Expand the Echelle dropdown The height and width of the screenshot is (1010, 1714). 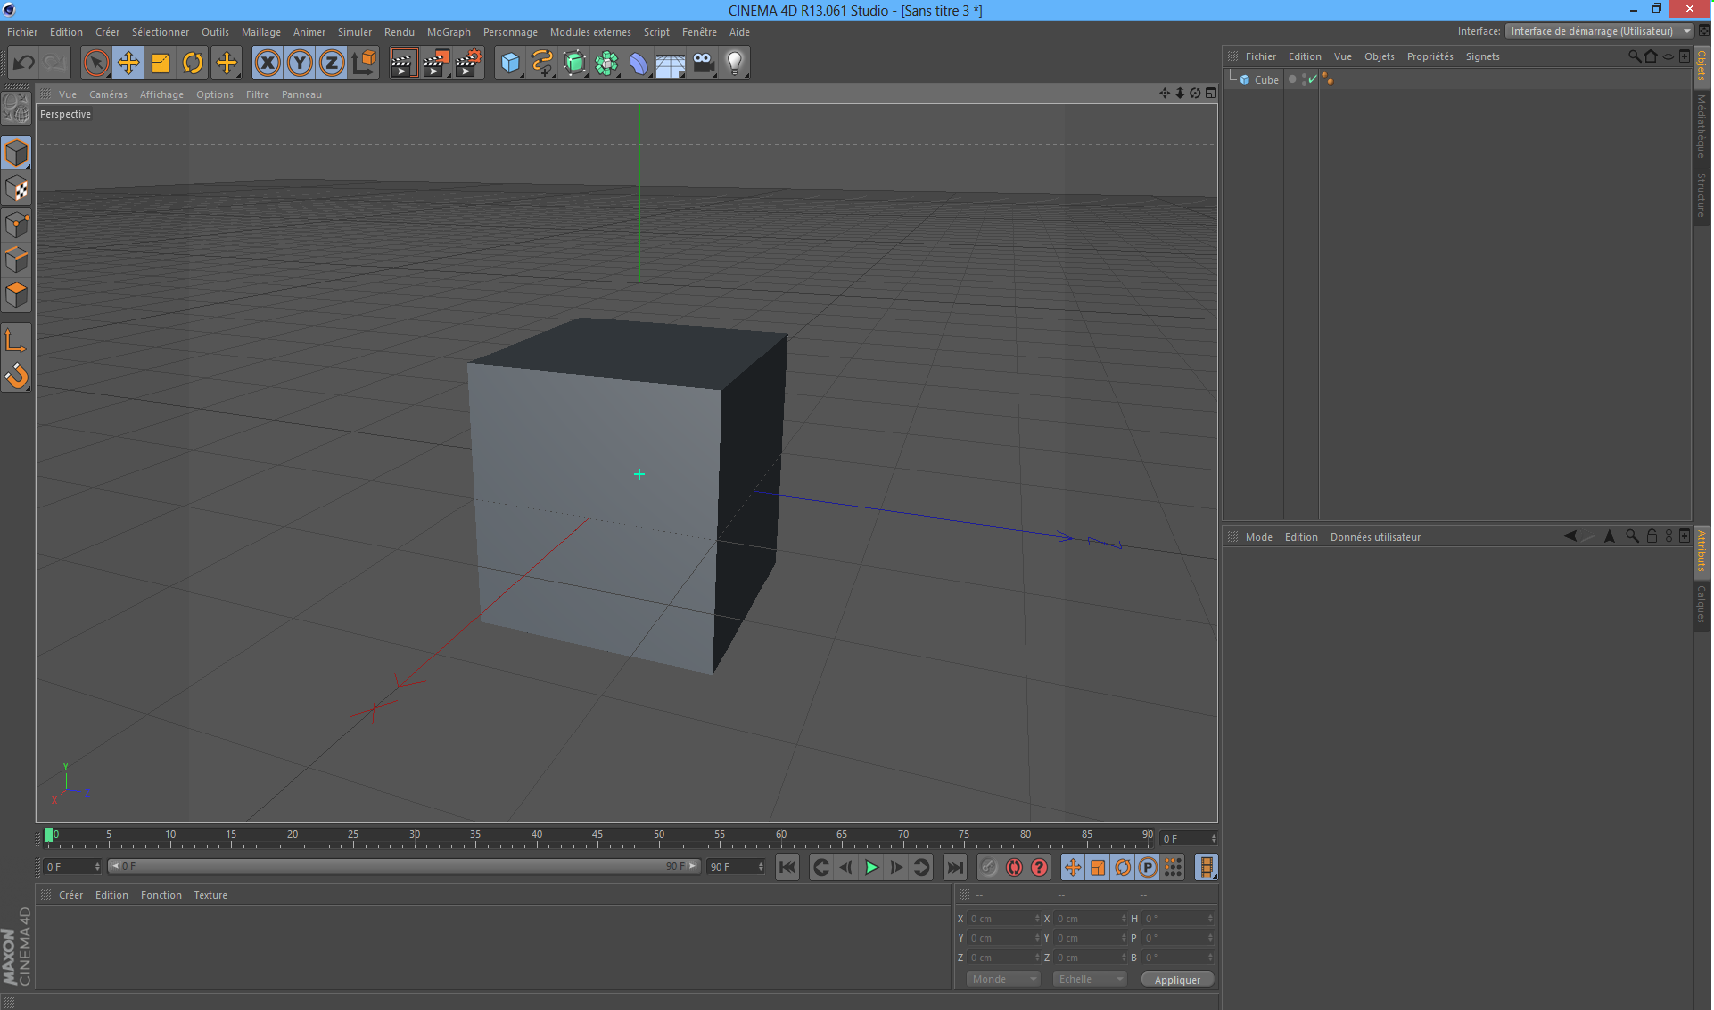tap(1089, 980)
